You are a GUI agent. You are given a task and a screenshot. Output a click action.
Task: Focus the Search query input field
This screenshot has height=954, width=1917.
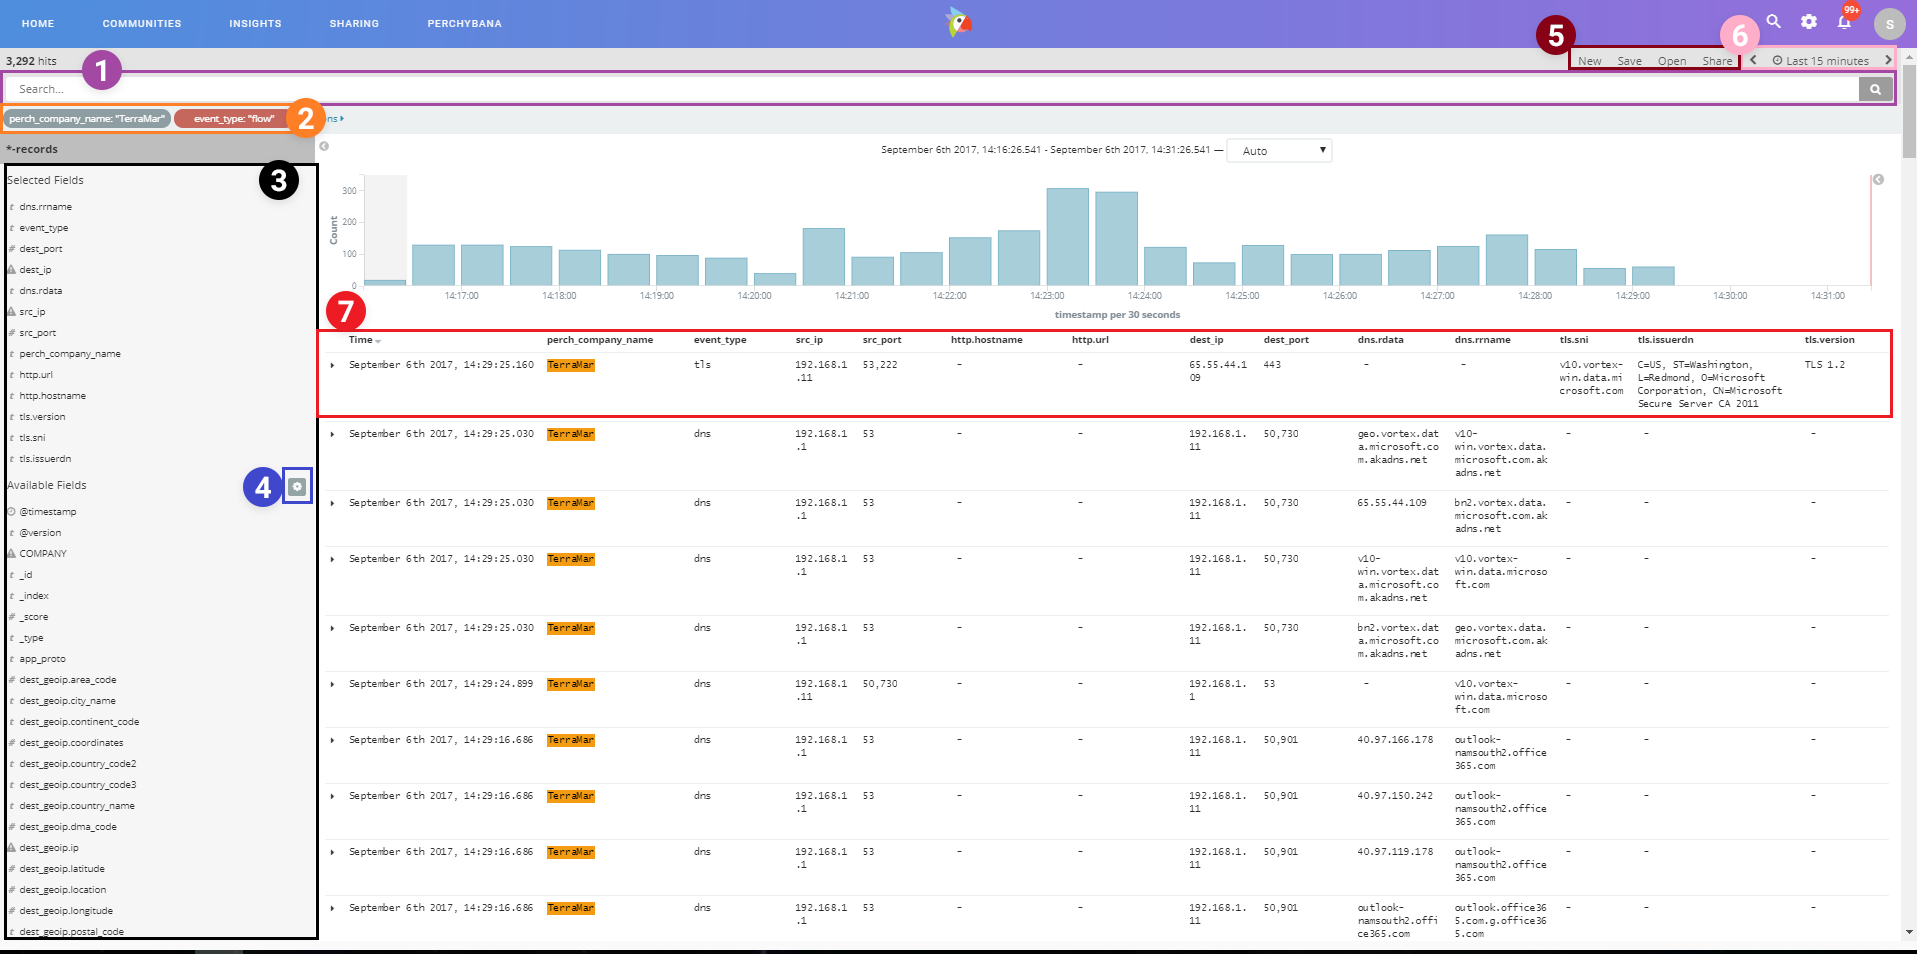tap(932, 89)
